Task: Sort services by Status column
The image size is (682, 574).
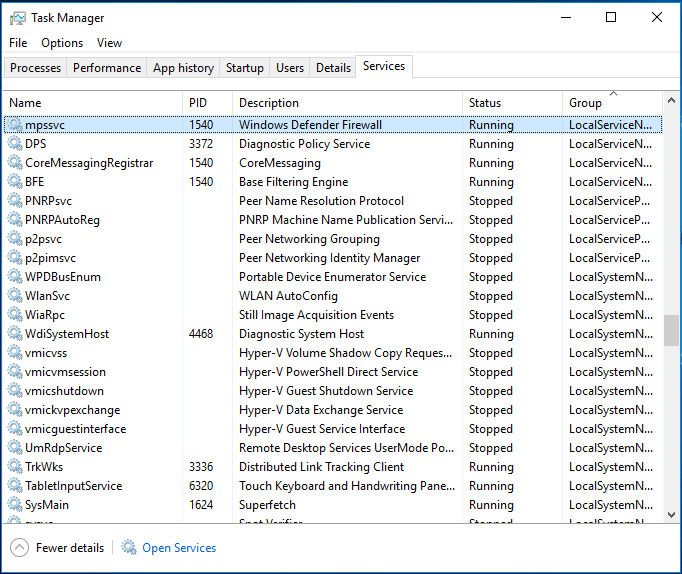Action: click(x=512, y=103)
